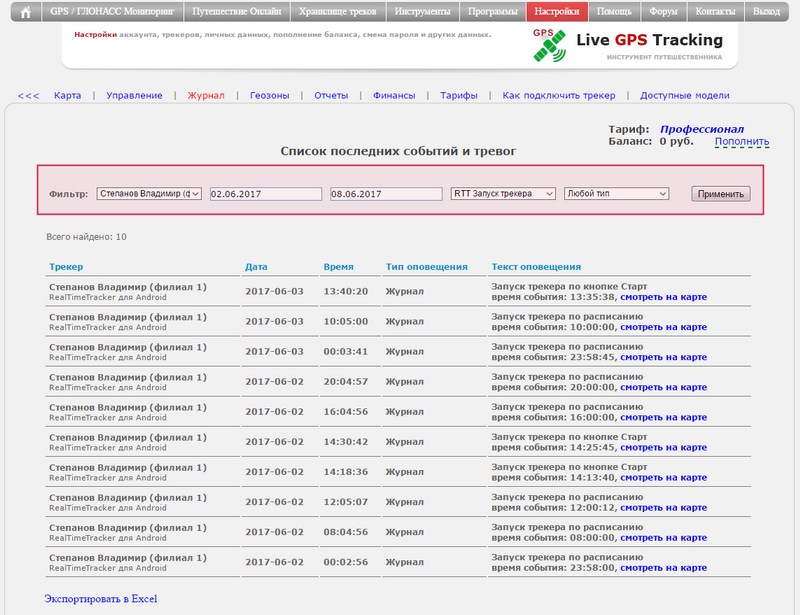Open the Настройки tab
Screen dimensions: 800x615
556,12
